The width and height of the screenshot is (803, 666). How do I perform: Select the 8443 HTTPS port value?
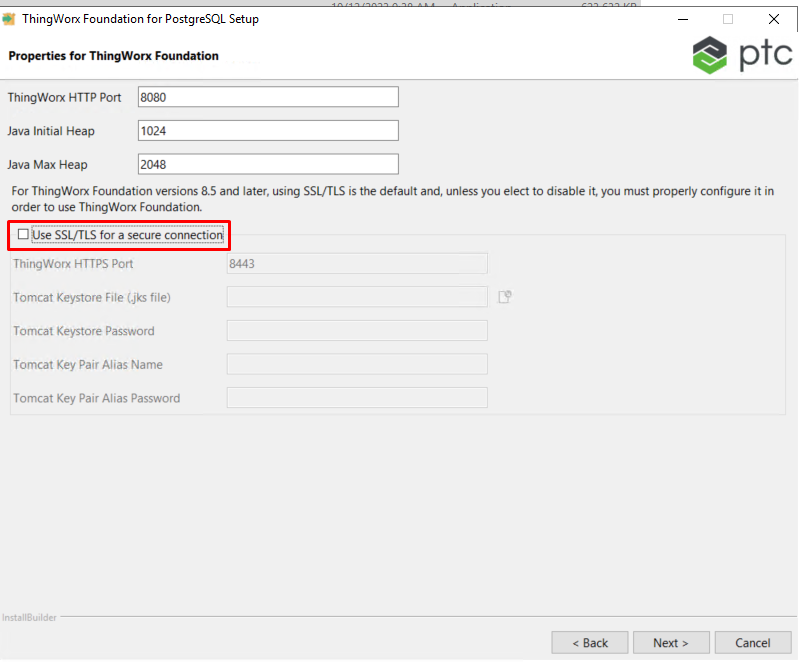(246, 263)
